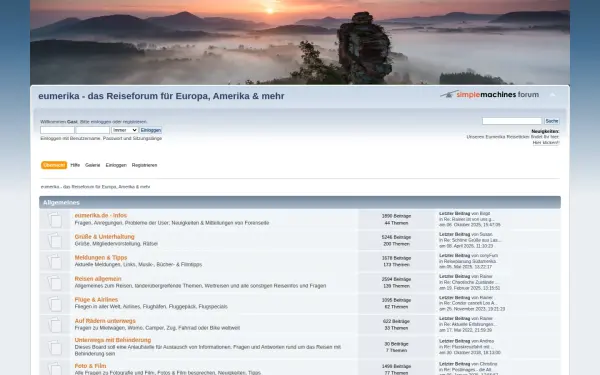Click the Flüge & Airlines board icon
Viewport: 600px width, 375px height.
tap(55, 303)
